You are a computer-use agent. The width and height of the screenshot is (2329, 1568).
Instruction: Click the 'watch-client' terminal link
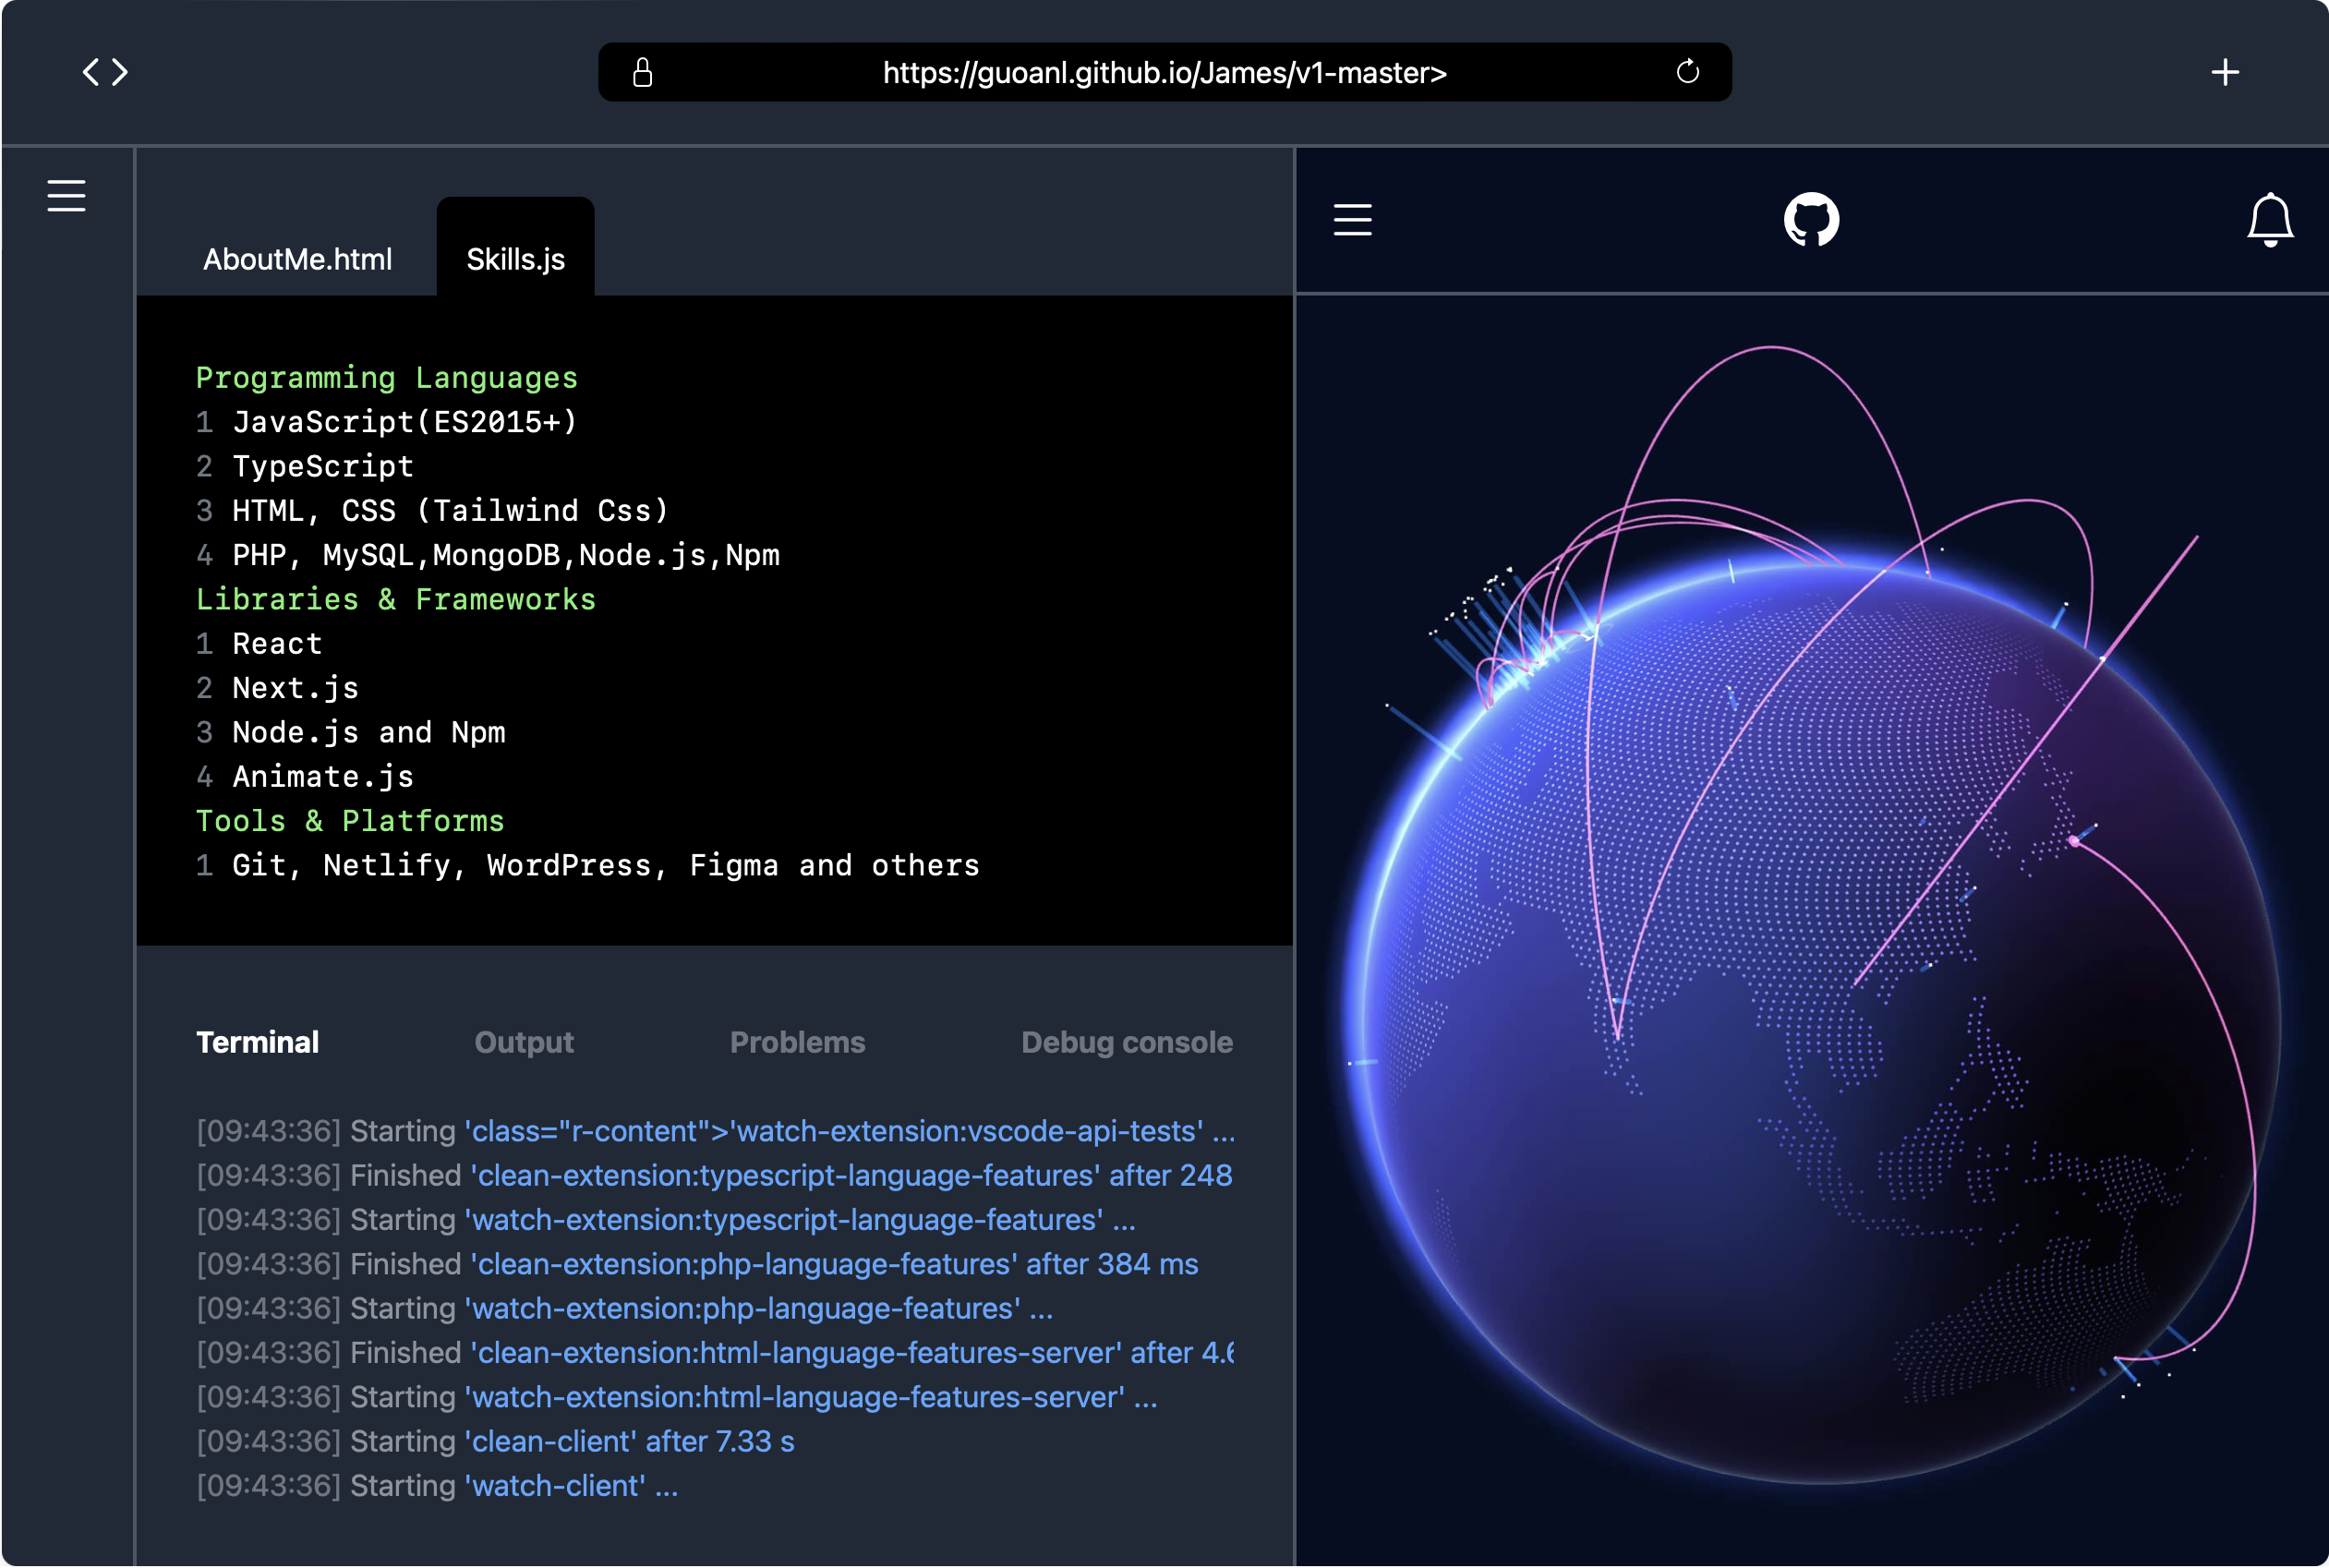(555, 1485)
